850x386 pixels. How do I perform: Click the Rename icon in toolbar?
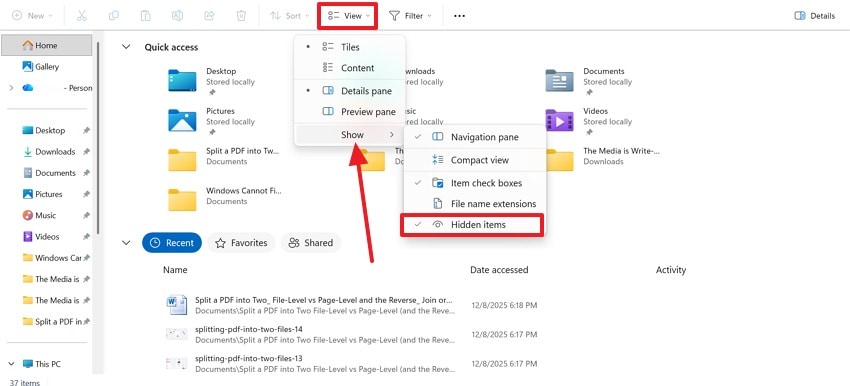177,16
